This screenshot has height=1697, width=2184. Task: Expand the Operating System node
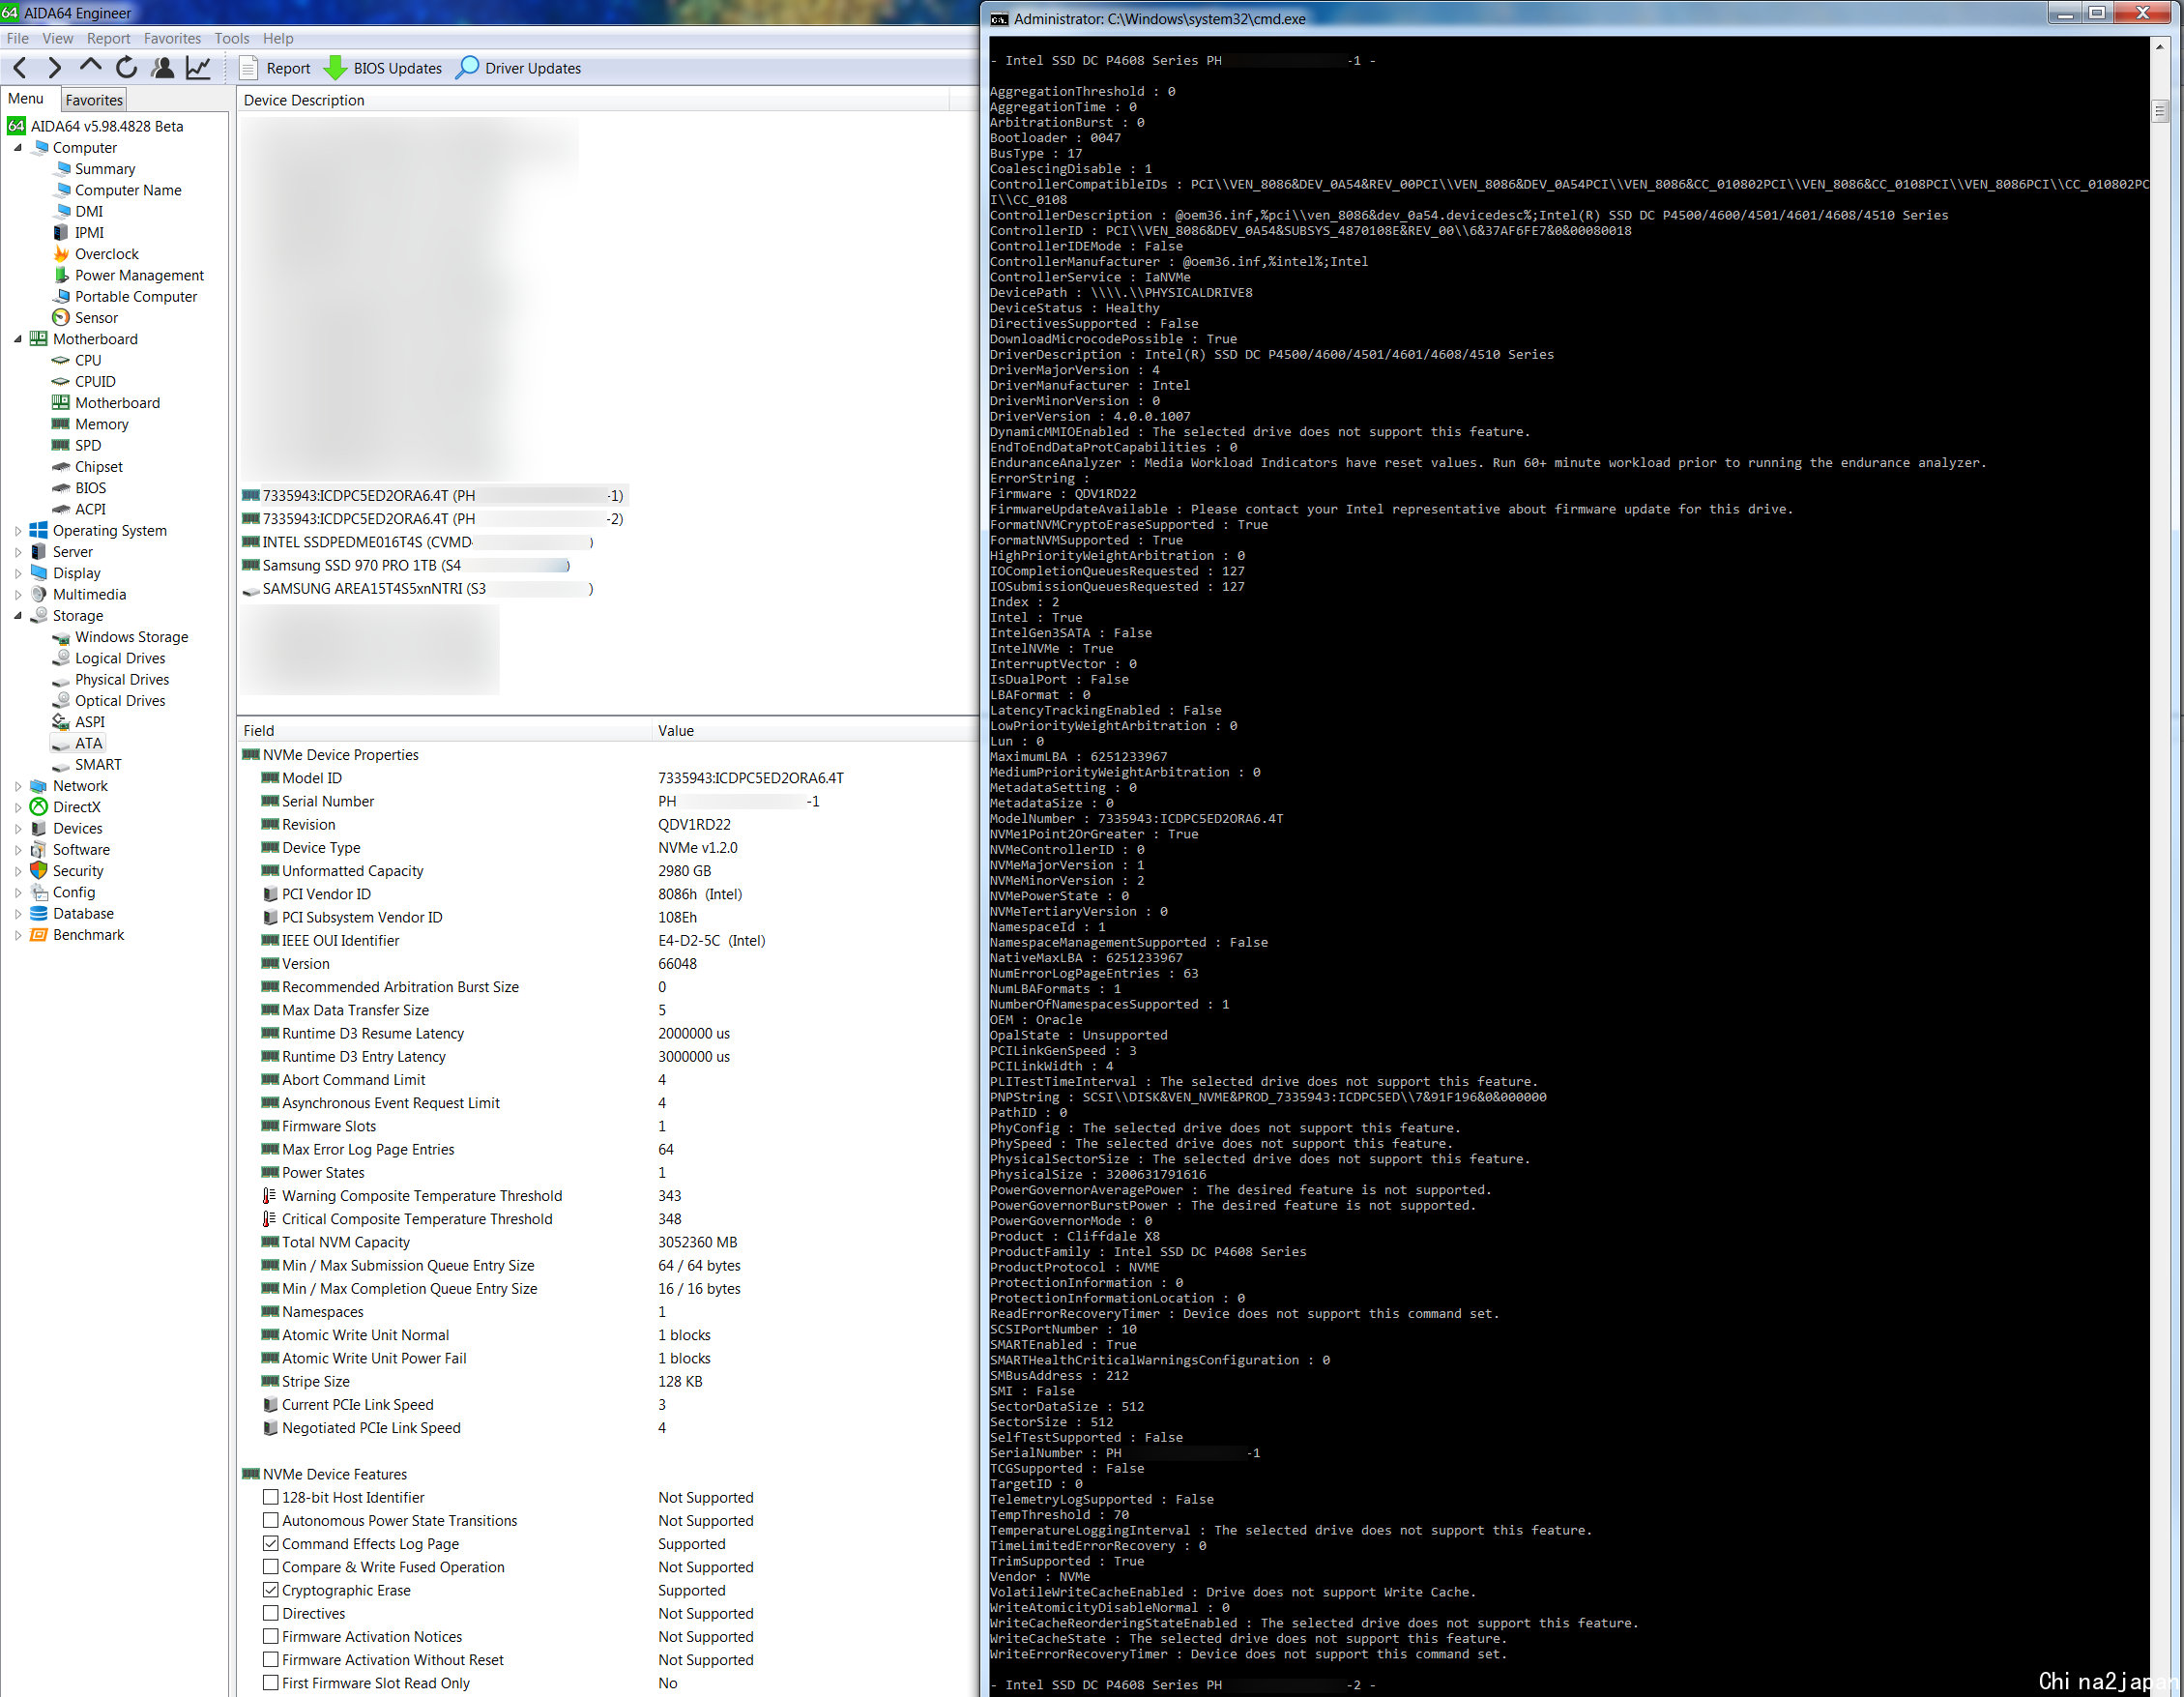point(18,531)
